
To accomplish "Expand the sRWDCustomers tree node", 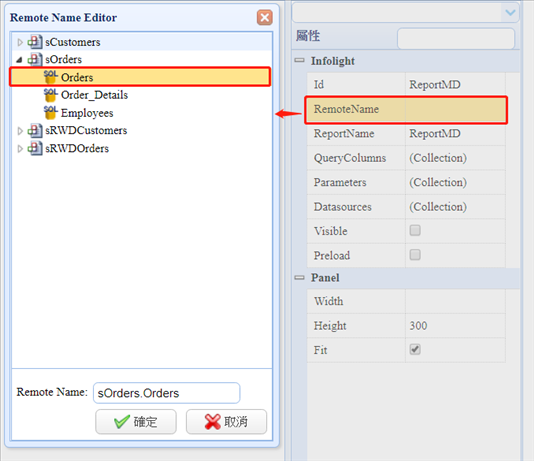I will pos(20,131).
